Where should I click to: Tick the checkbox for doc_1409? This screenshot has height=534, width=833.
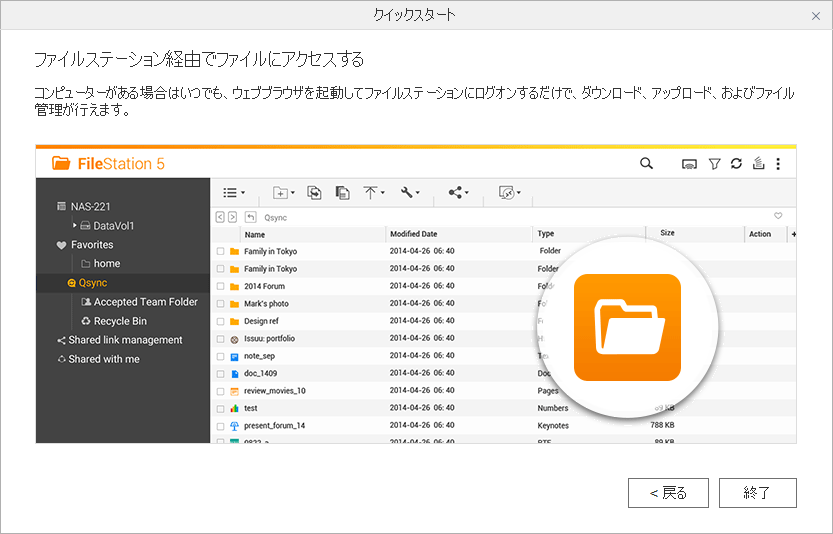click(220, 374)
